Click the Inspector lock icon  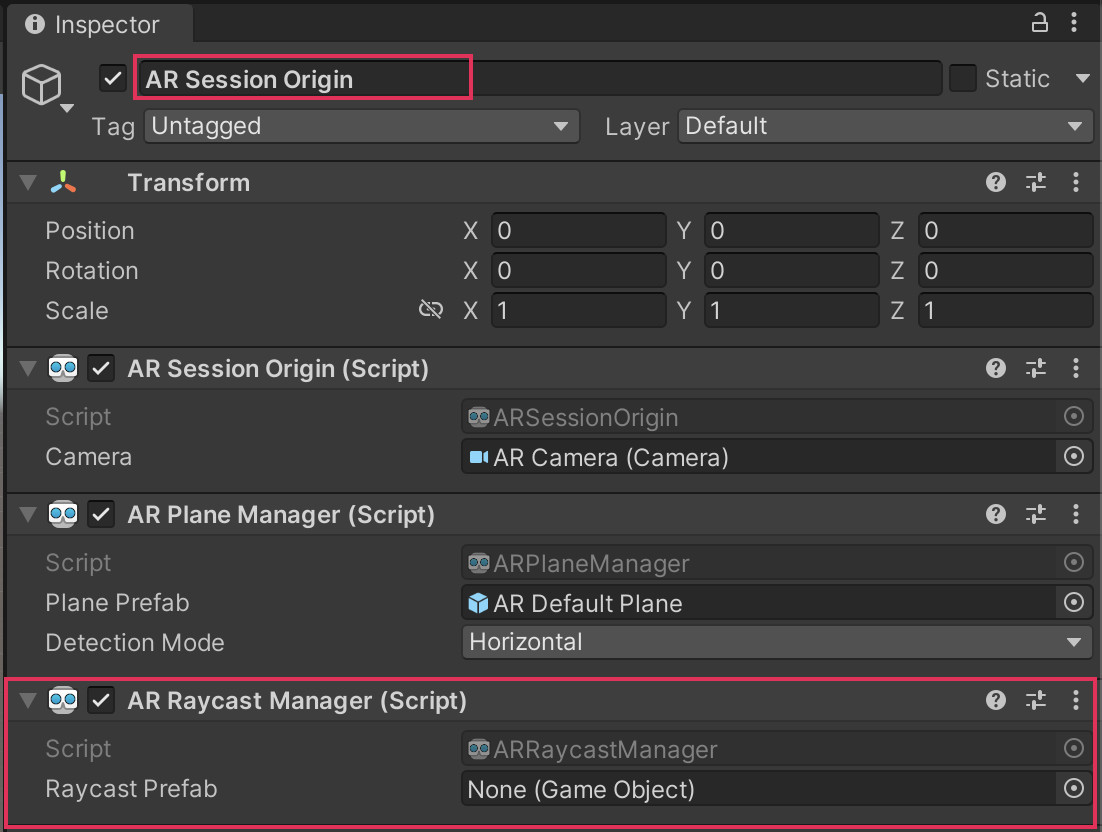pyautogui.click(x=1041, y=23)
